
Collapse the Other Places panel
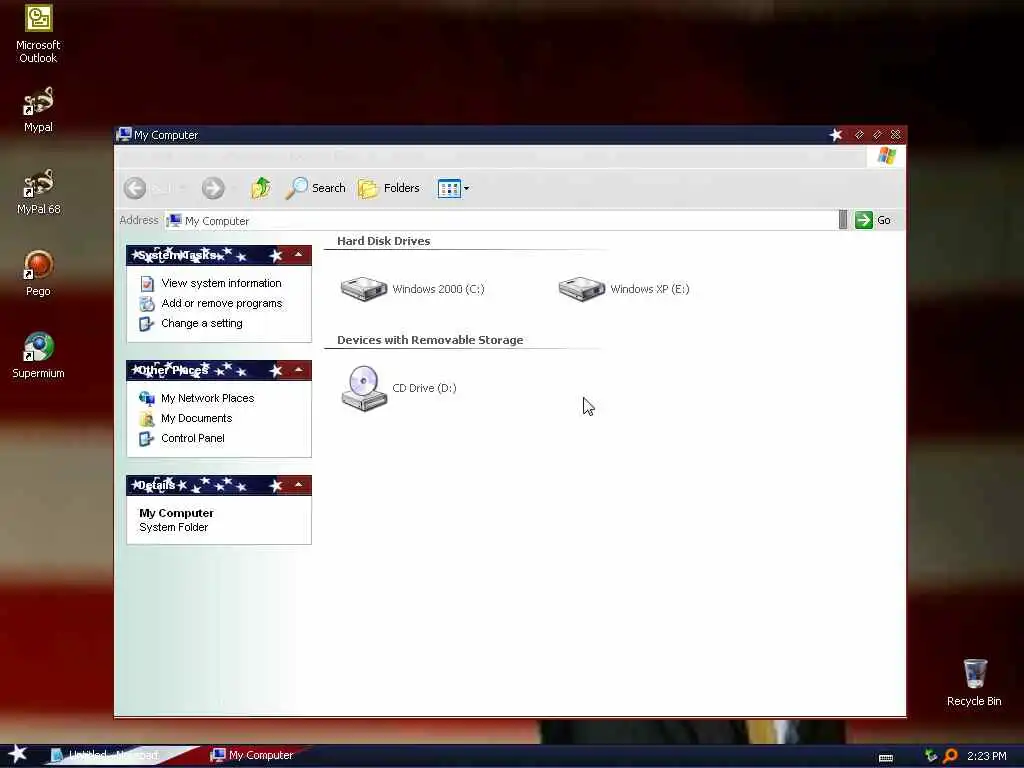(298, 370)
